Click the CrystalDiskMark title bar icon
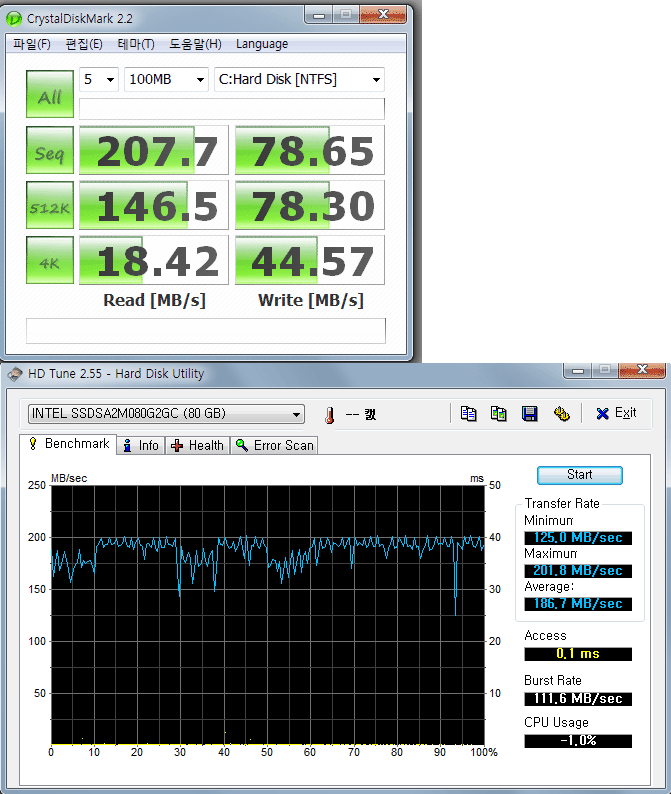Image resolution: width=671 pixels, height=794 pixels. coord(14,19)
